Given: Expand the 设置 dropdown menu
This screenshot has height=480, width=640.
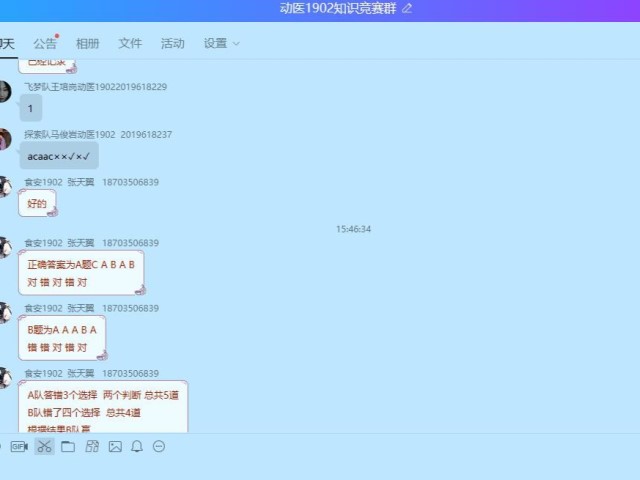Looking at the screenshot, I should click(x=221, y=43).
